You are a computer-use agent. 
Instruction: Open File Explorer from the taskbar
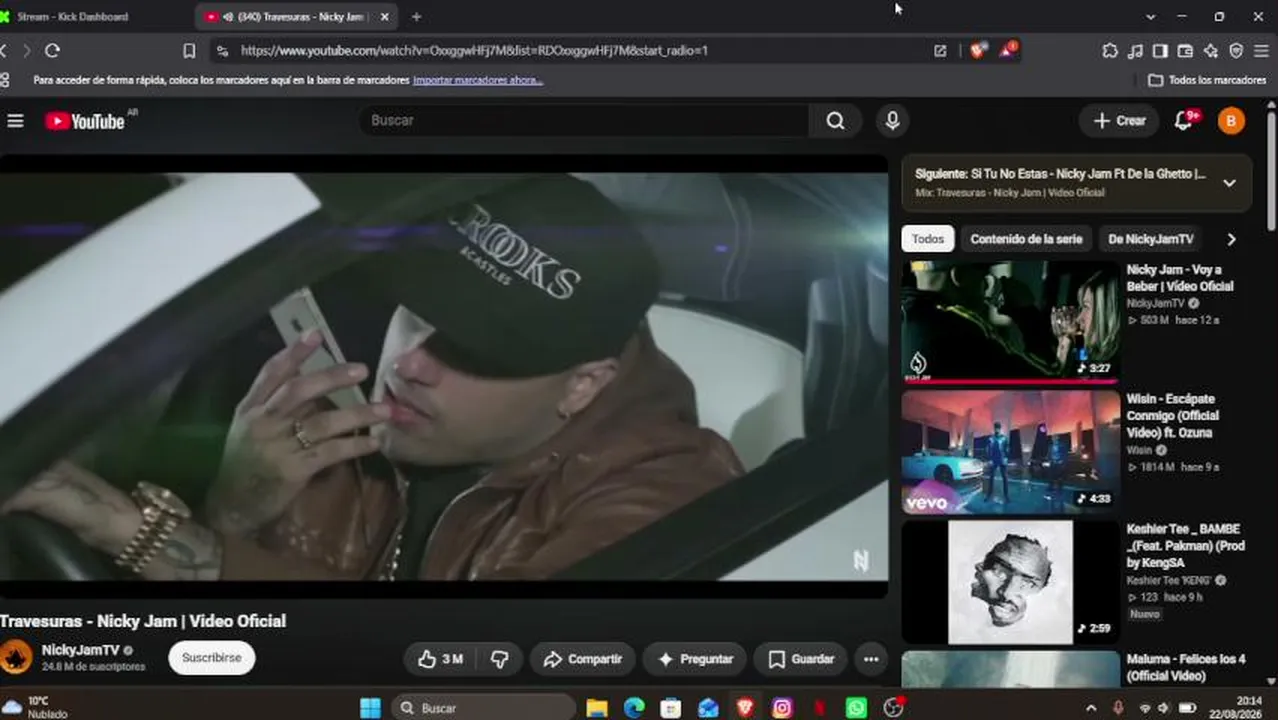597,708
